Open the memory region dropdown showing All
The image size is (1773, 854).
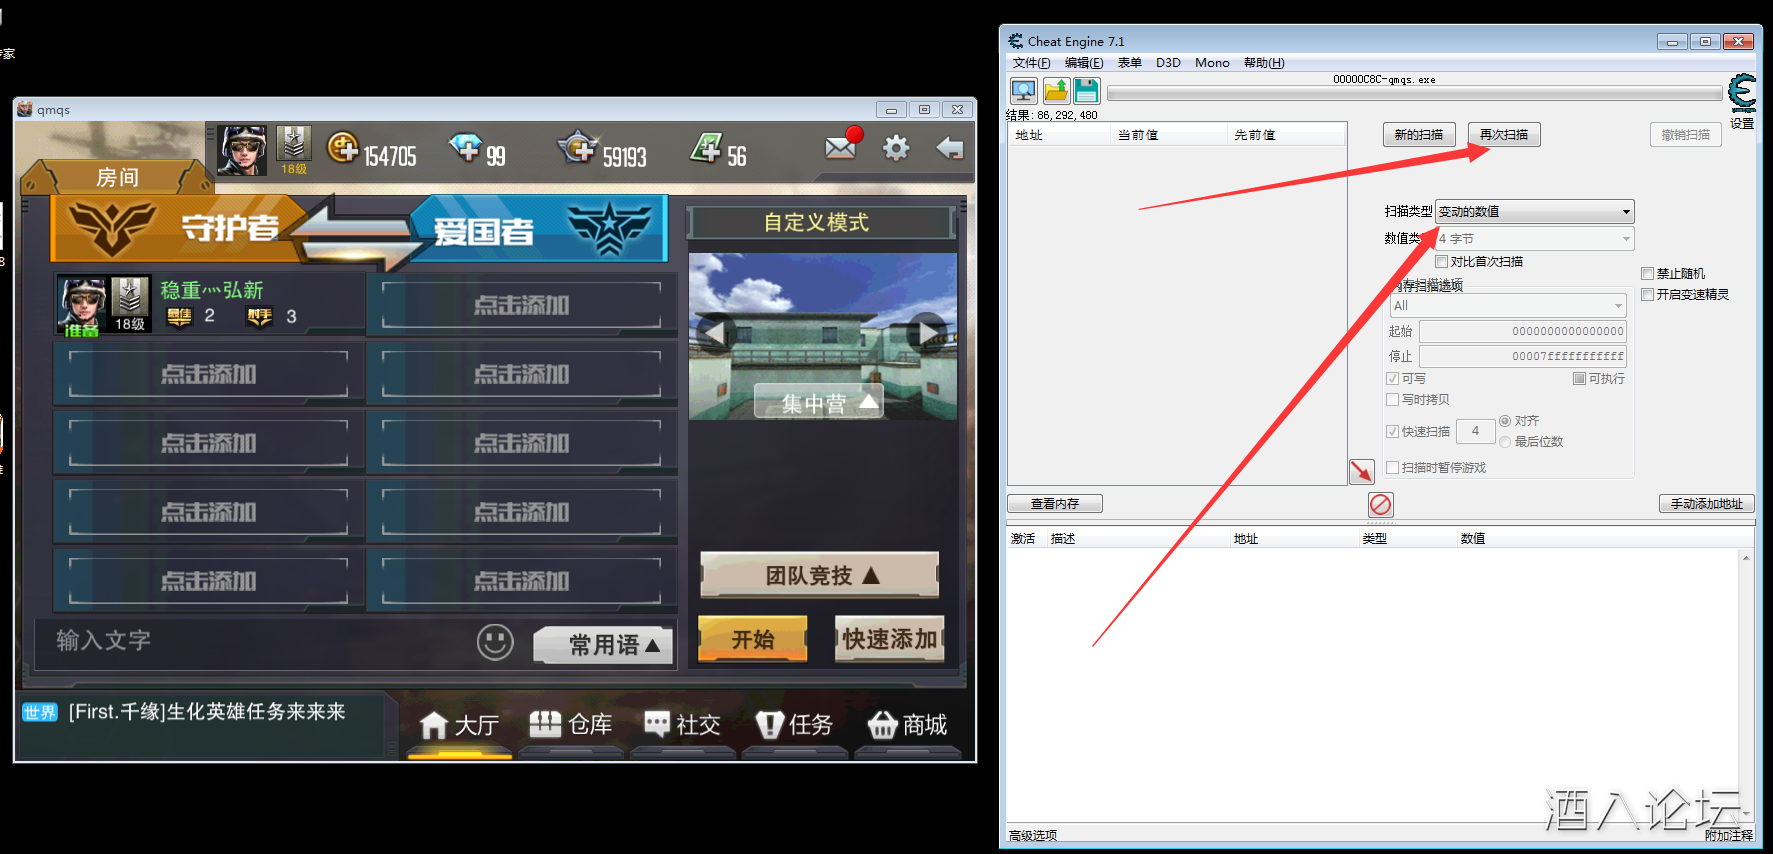click(x=1509, y=306)
